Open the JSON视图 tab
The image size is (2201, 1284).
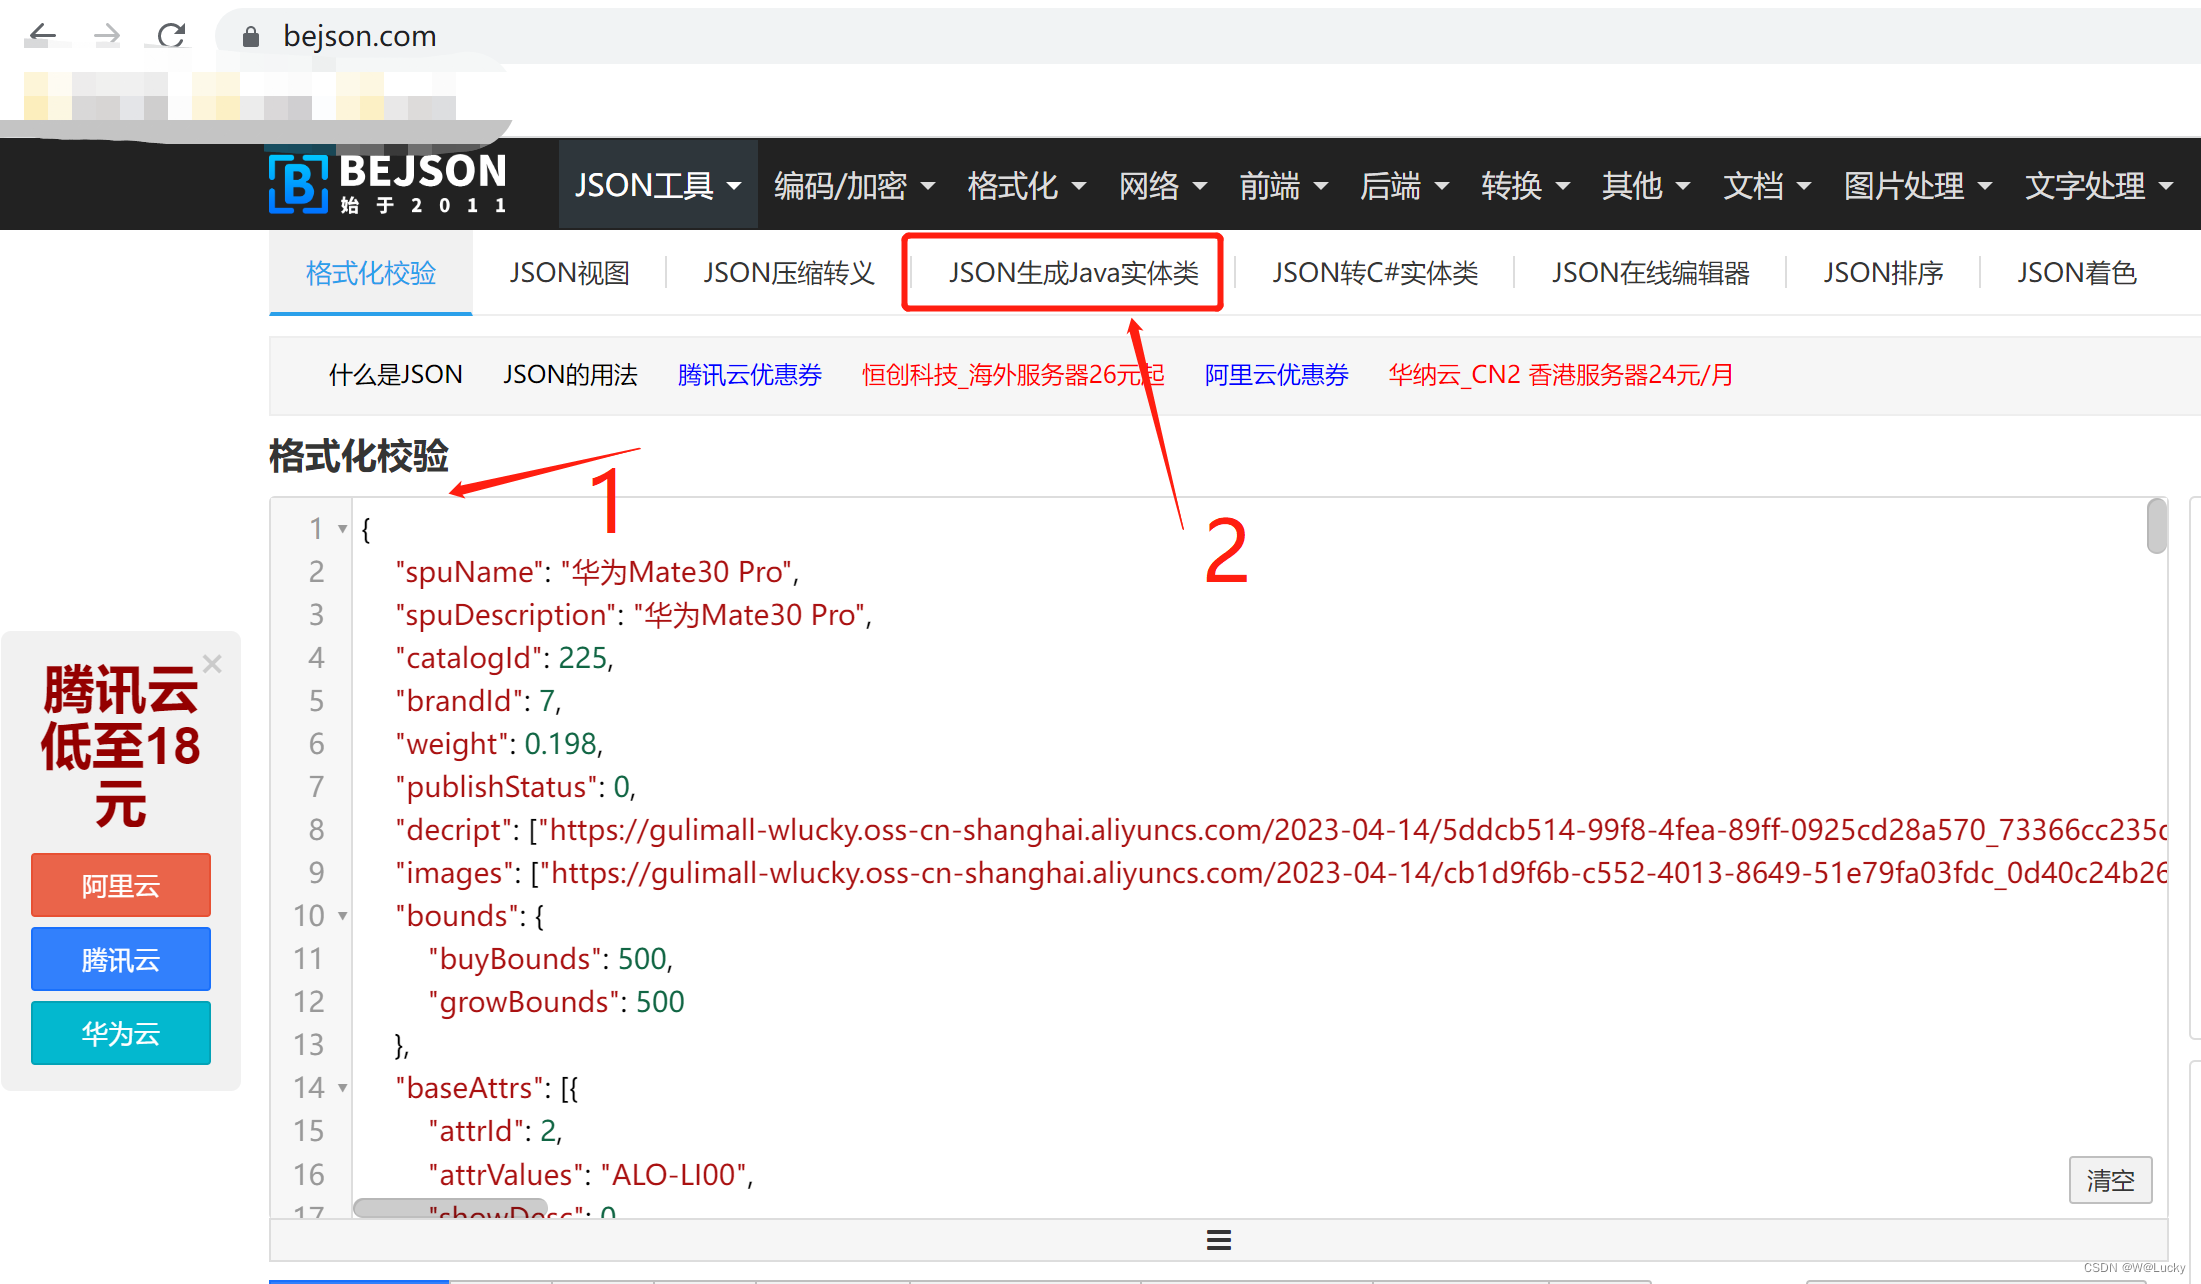click(x=569, y=273)
